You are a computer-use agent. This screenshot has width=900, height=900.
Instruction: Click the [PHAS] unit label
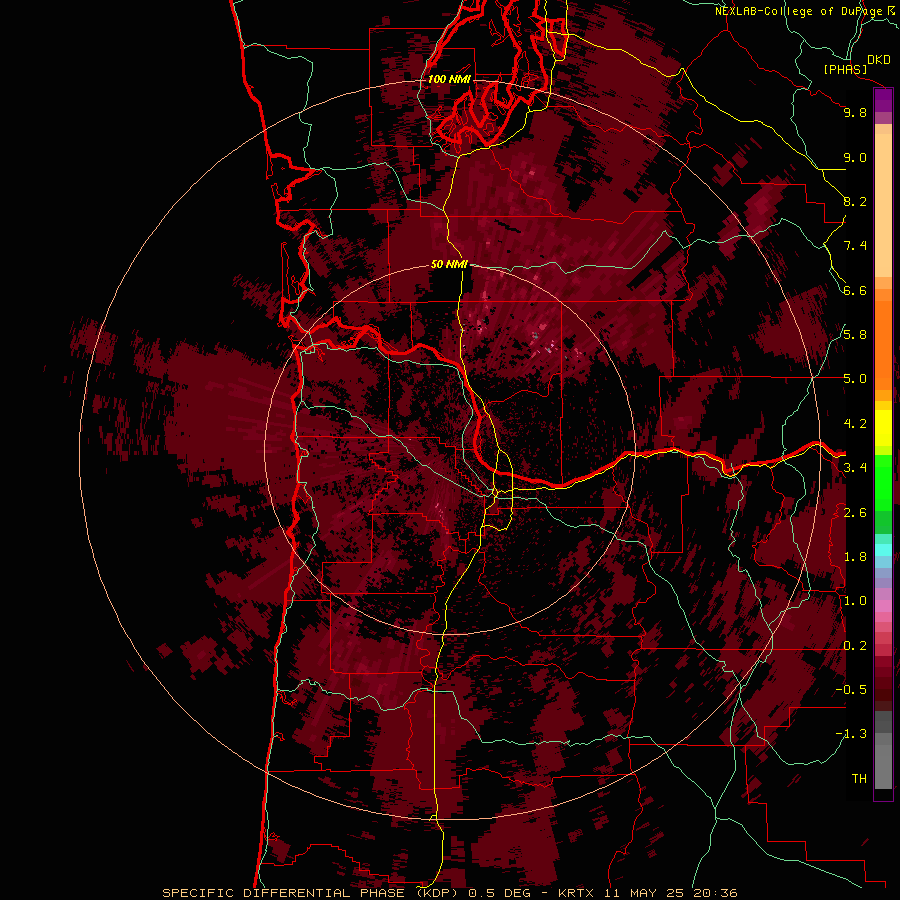coord(845,70)
